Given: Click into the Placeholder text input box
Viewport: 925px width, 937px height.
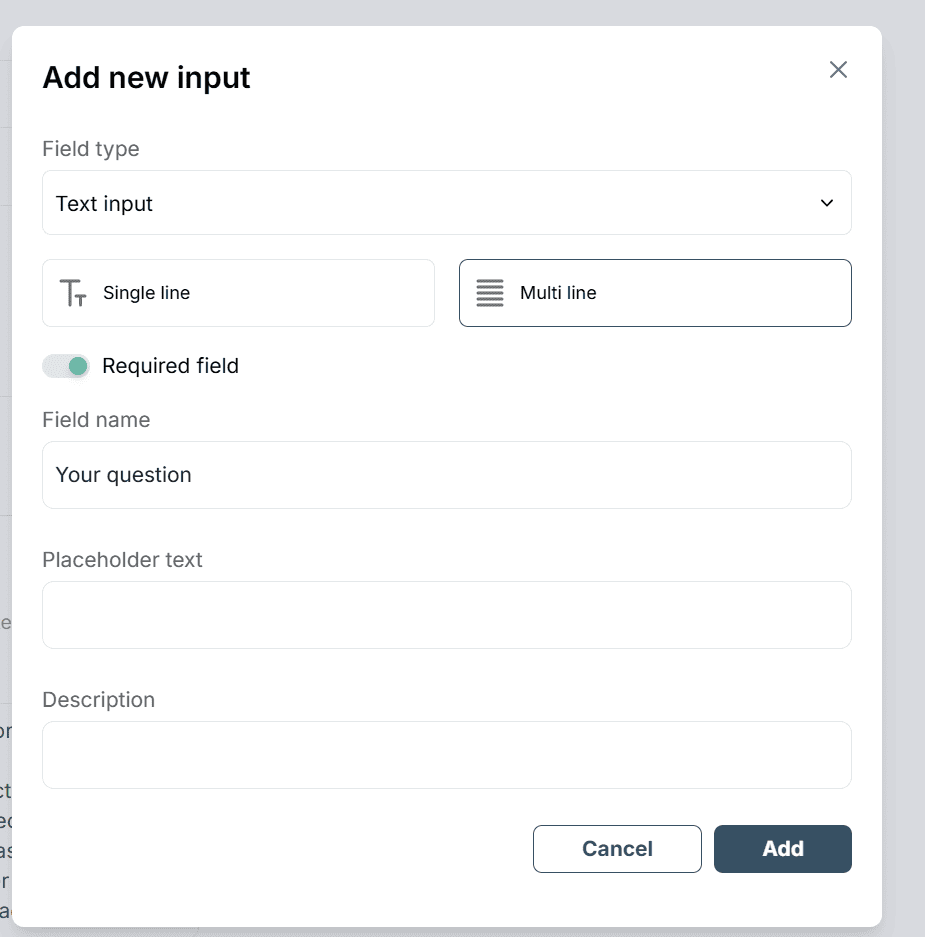Looking at the screenshot, I should click(447, 615).
